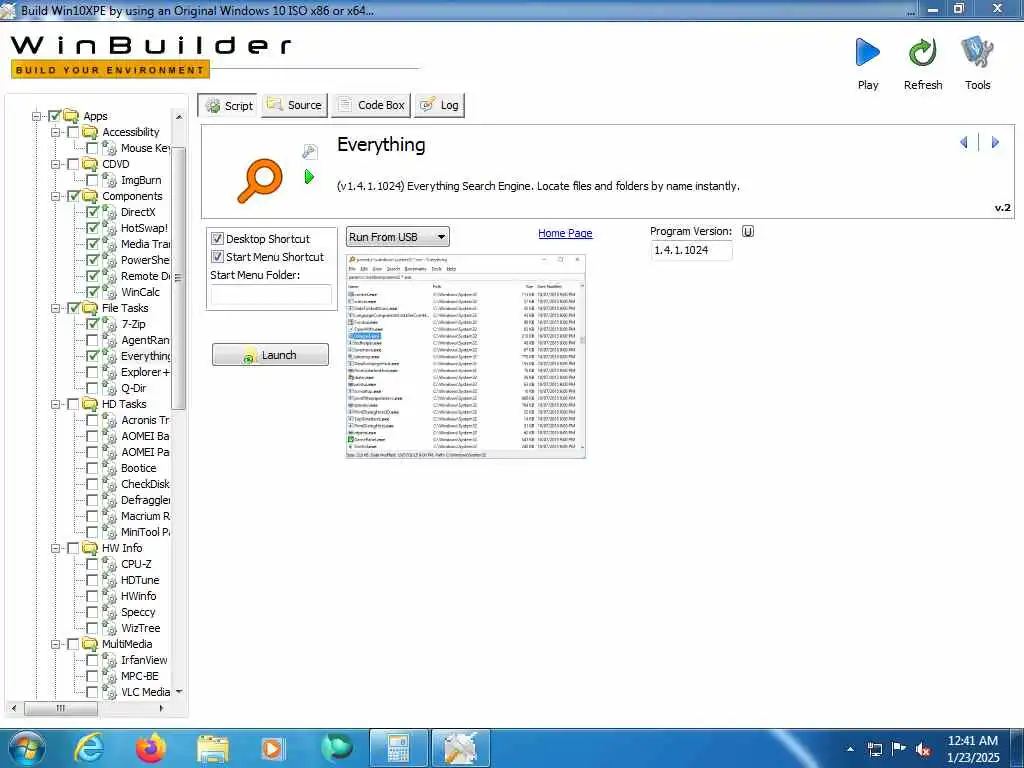Click into the Program Version field
The image size is (1024, 768).
[x=691, y=251]
